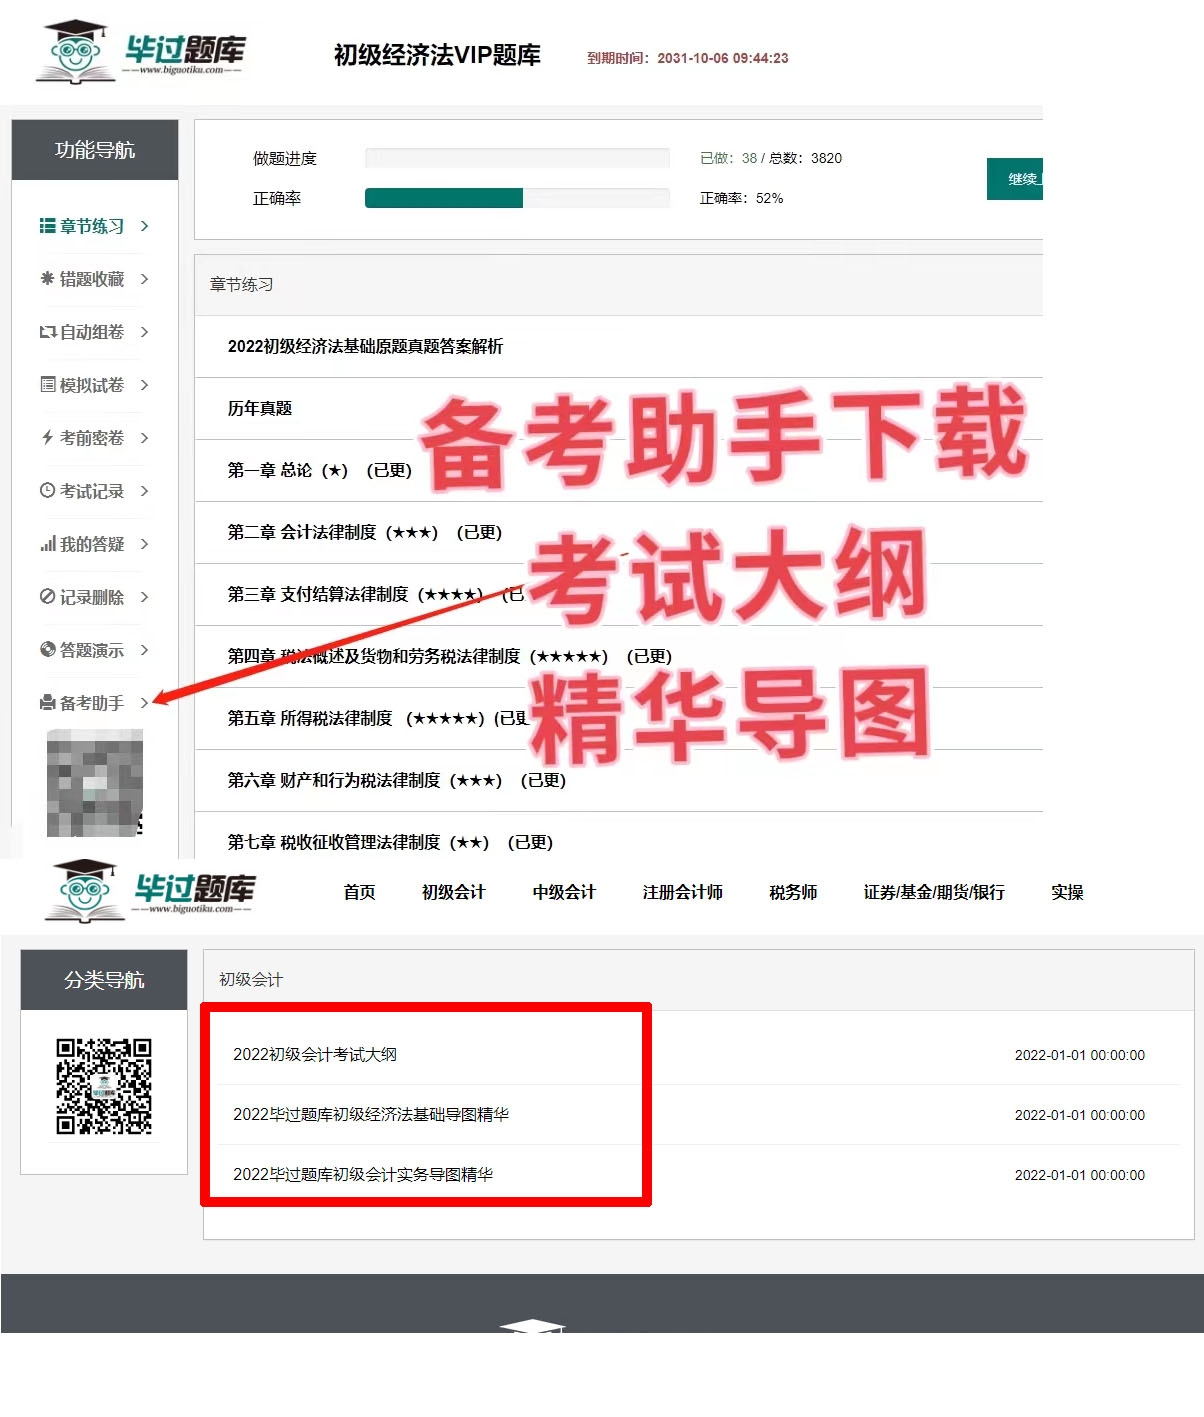Expand the 错题收藏 sidebar chevron
Image resolution: width=1204 pixels, height=1417 pixels.
pos(145,279)
